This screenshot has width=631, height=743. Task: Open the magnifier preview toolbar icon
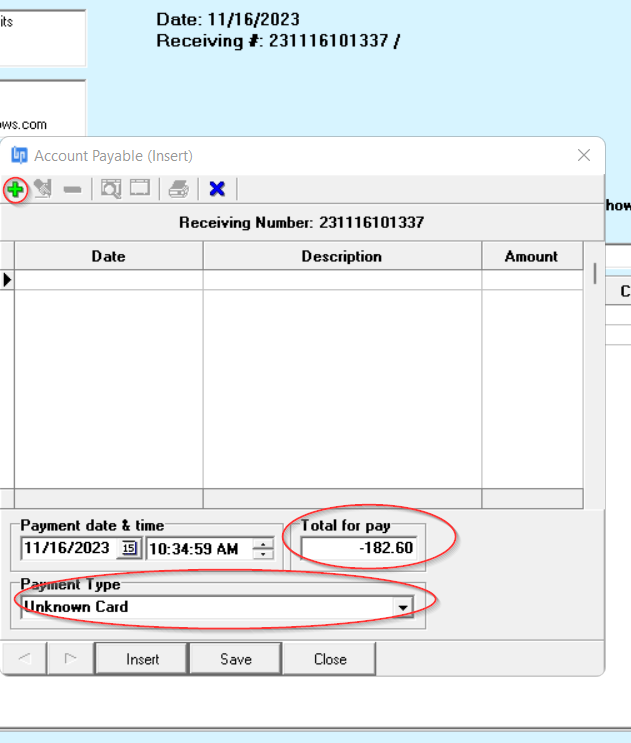point(111,189)
